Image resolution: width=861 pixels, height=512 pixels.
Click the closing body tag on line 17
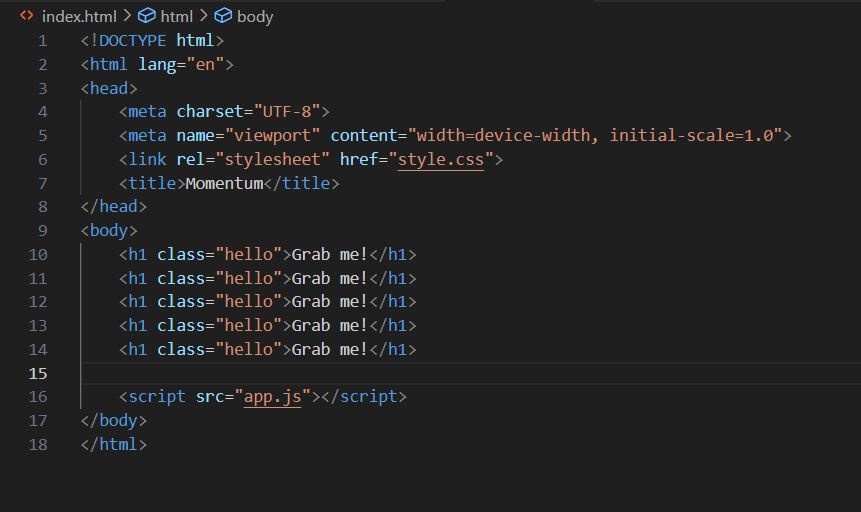[114, 421]
